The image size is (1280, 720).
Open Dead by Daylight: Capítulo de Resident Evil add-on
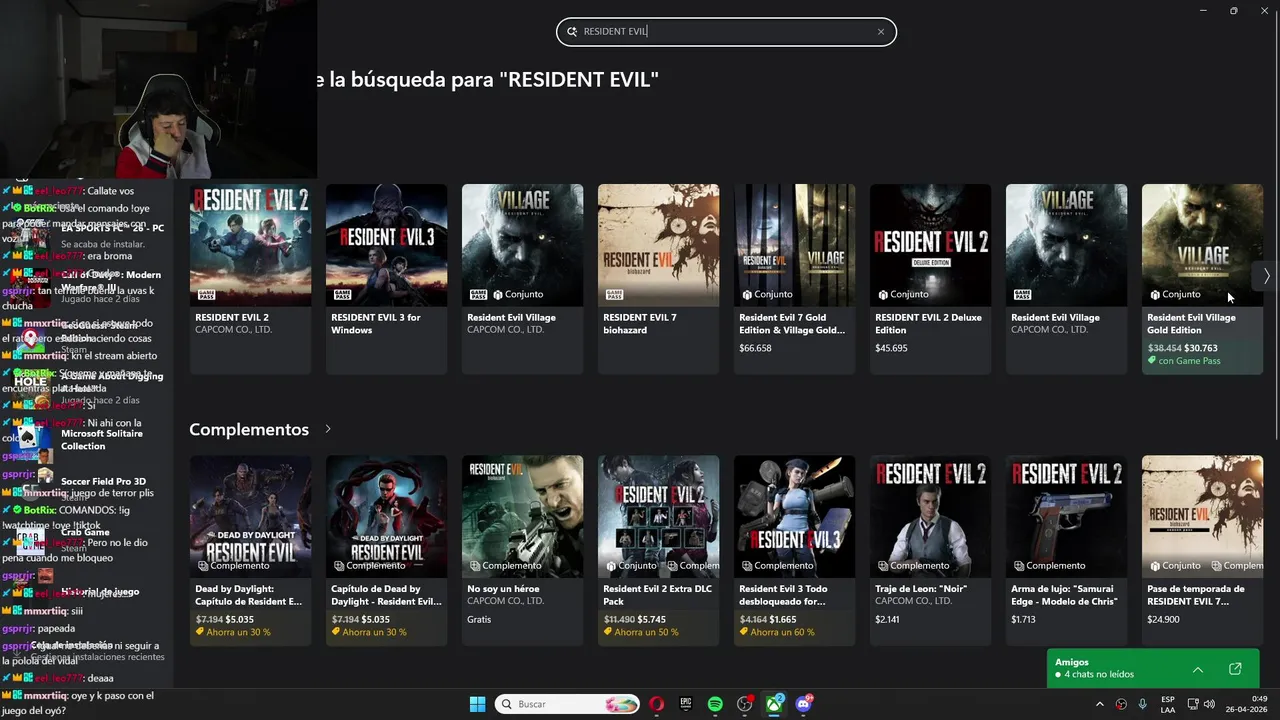pyautogui.click(x=250, y=550)
